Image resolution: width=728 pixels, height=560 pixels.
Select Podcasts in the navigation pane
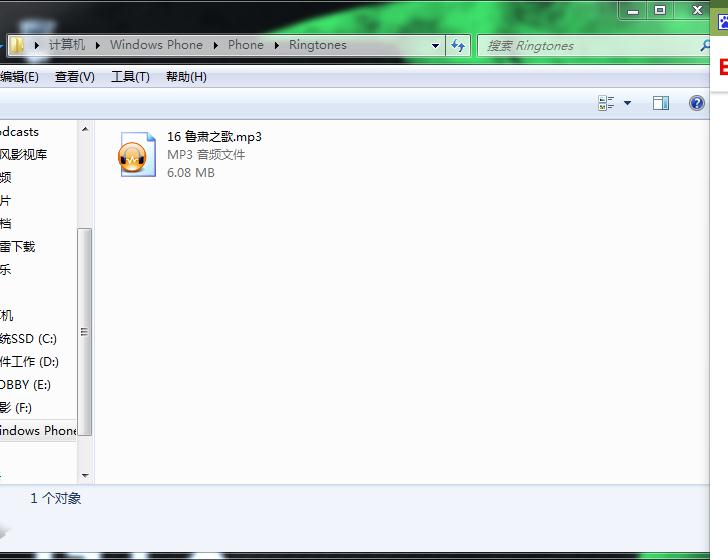tap(20, 132)
